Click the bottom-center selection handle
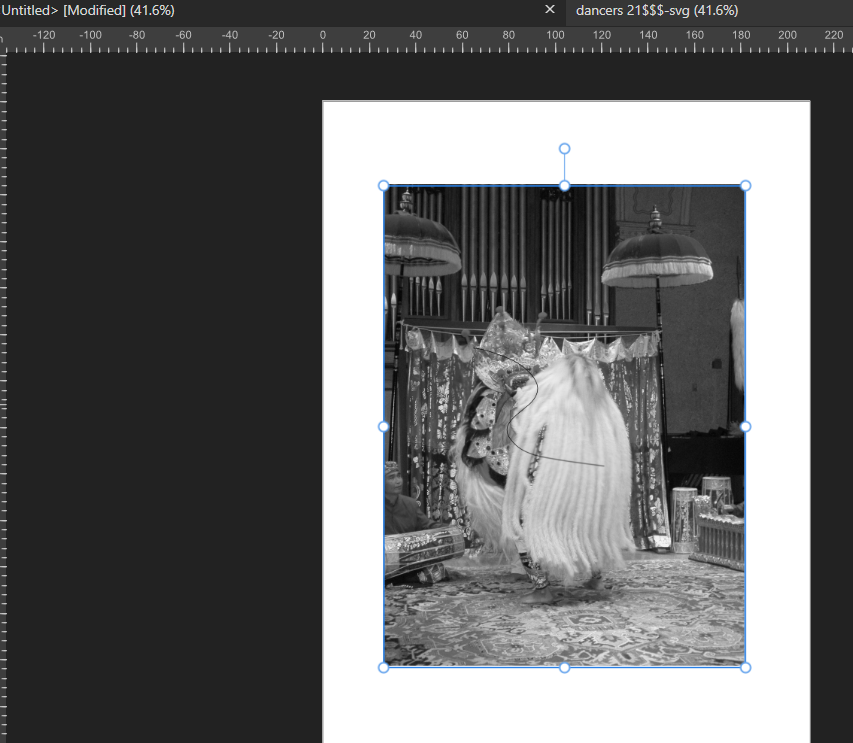Viewport: 853px width, 743px height. pos(564,666)
